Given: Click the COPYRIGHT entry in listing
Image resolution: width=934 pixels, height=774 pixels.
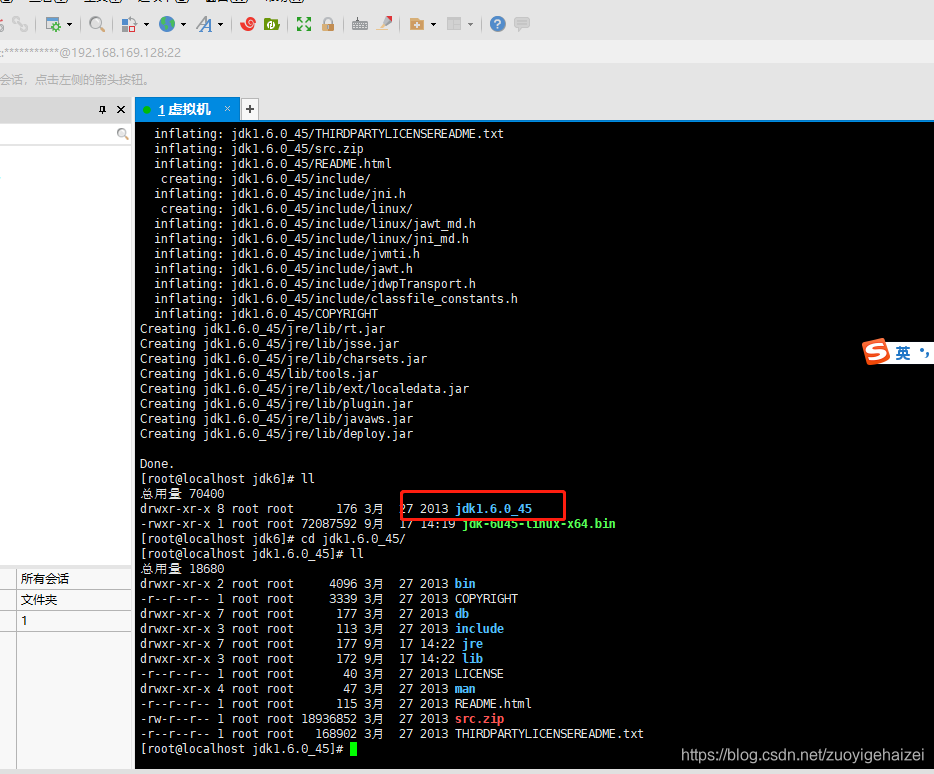Looking at the screenshot, I should pyautogui.click(x=487, y=599).
